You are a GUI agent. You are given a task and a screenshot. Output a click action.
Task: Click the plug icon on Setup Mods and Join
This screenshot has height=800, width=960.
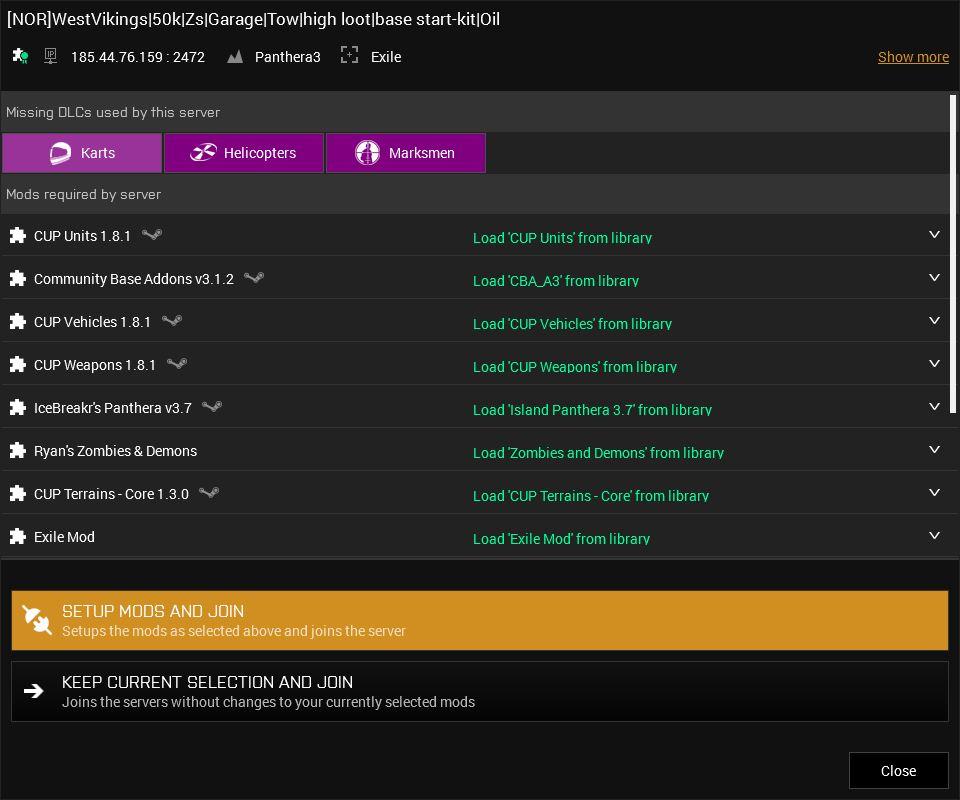point(37,620)
